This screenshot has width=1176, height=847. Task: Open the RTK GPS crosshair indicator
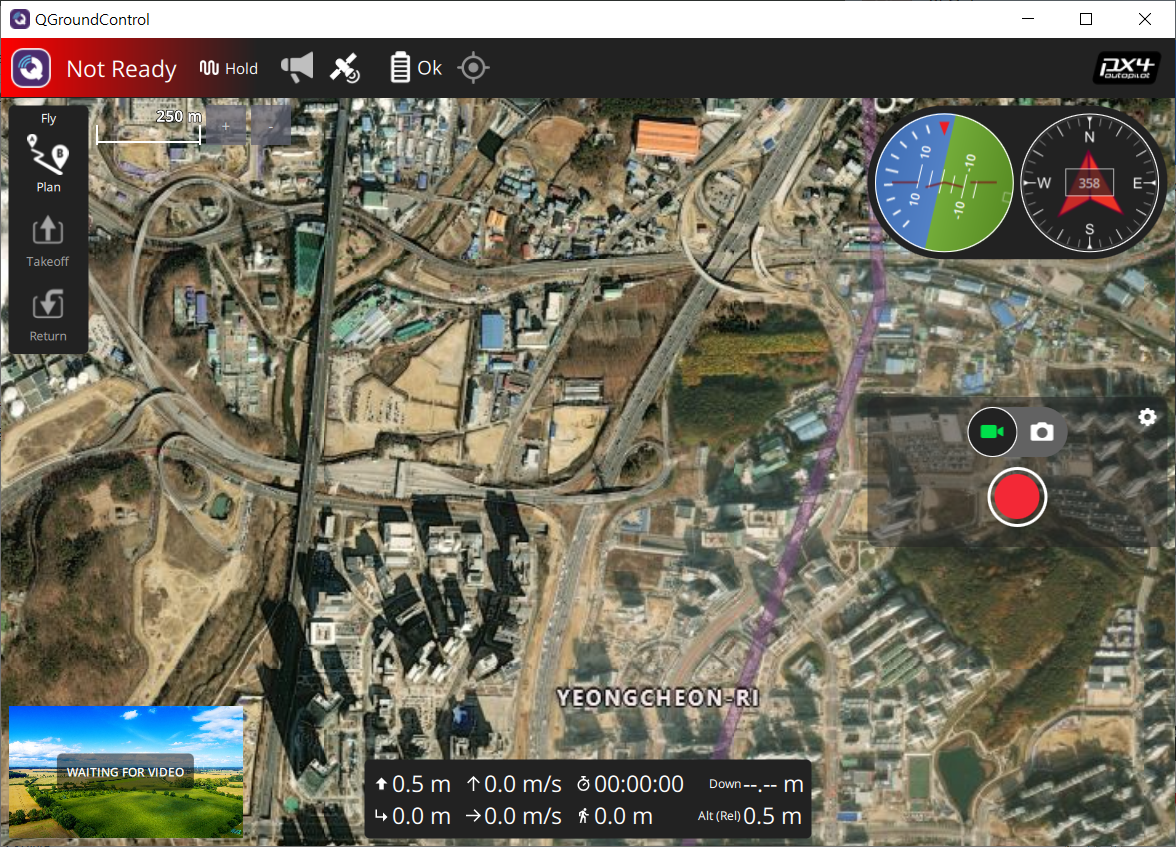473,68
